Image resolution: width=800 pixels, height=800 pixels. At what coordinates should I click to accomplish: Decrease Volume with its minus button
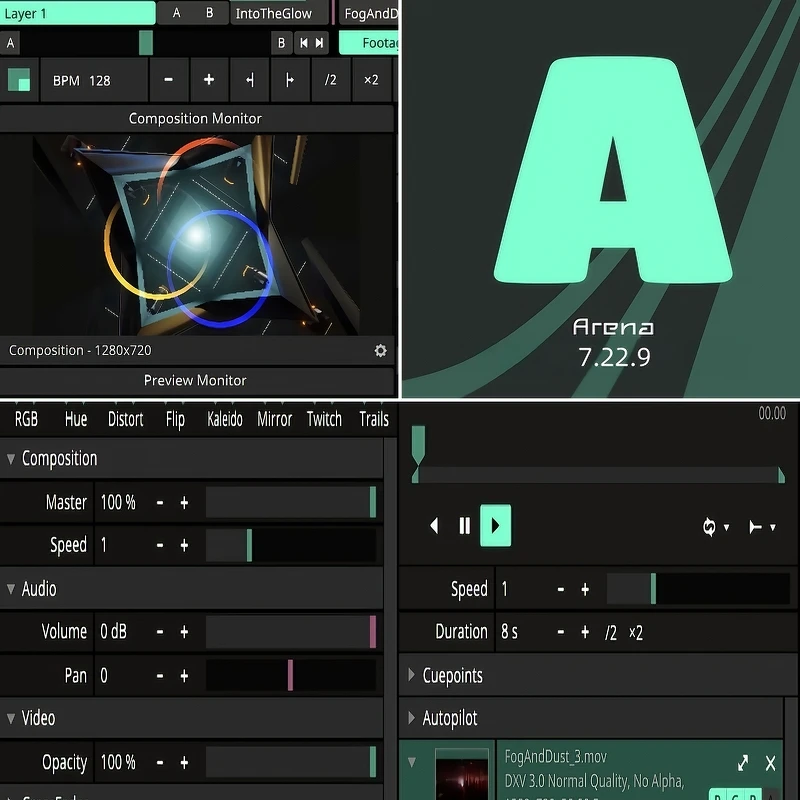[x=160, y=632]
